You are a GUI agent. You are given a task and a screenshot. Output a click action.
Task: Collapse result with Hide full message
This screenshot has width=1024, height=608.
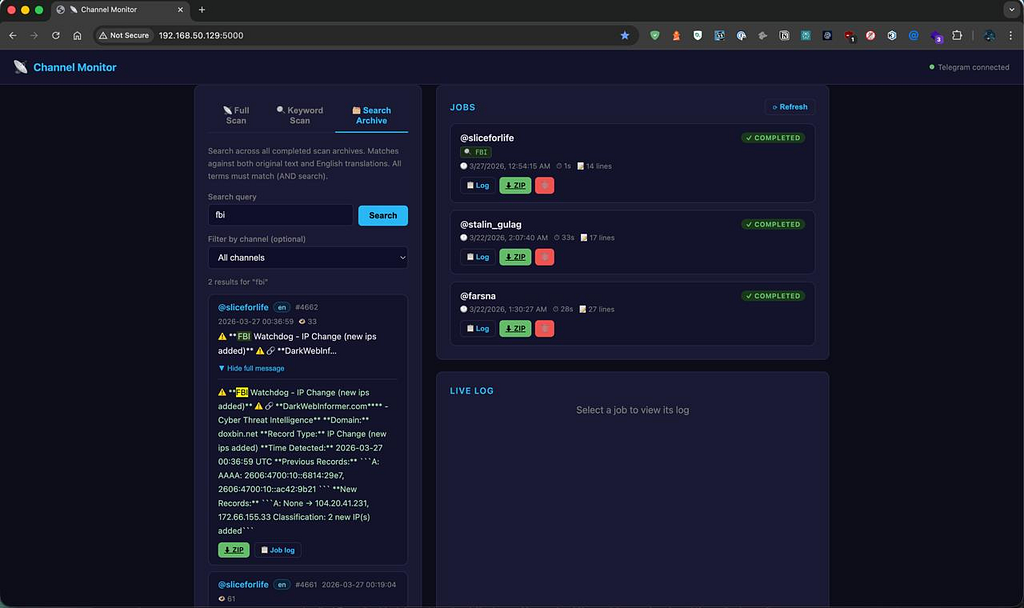(x=251, y=368)
